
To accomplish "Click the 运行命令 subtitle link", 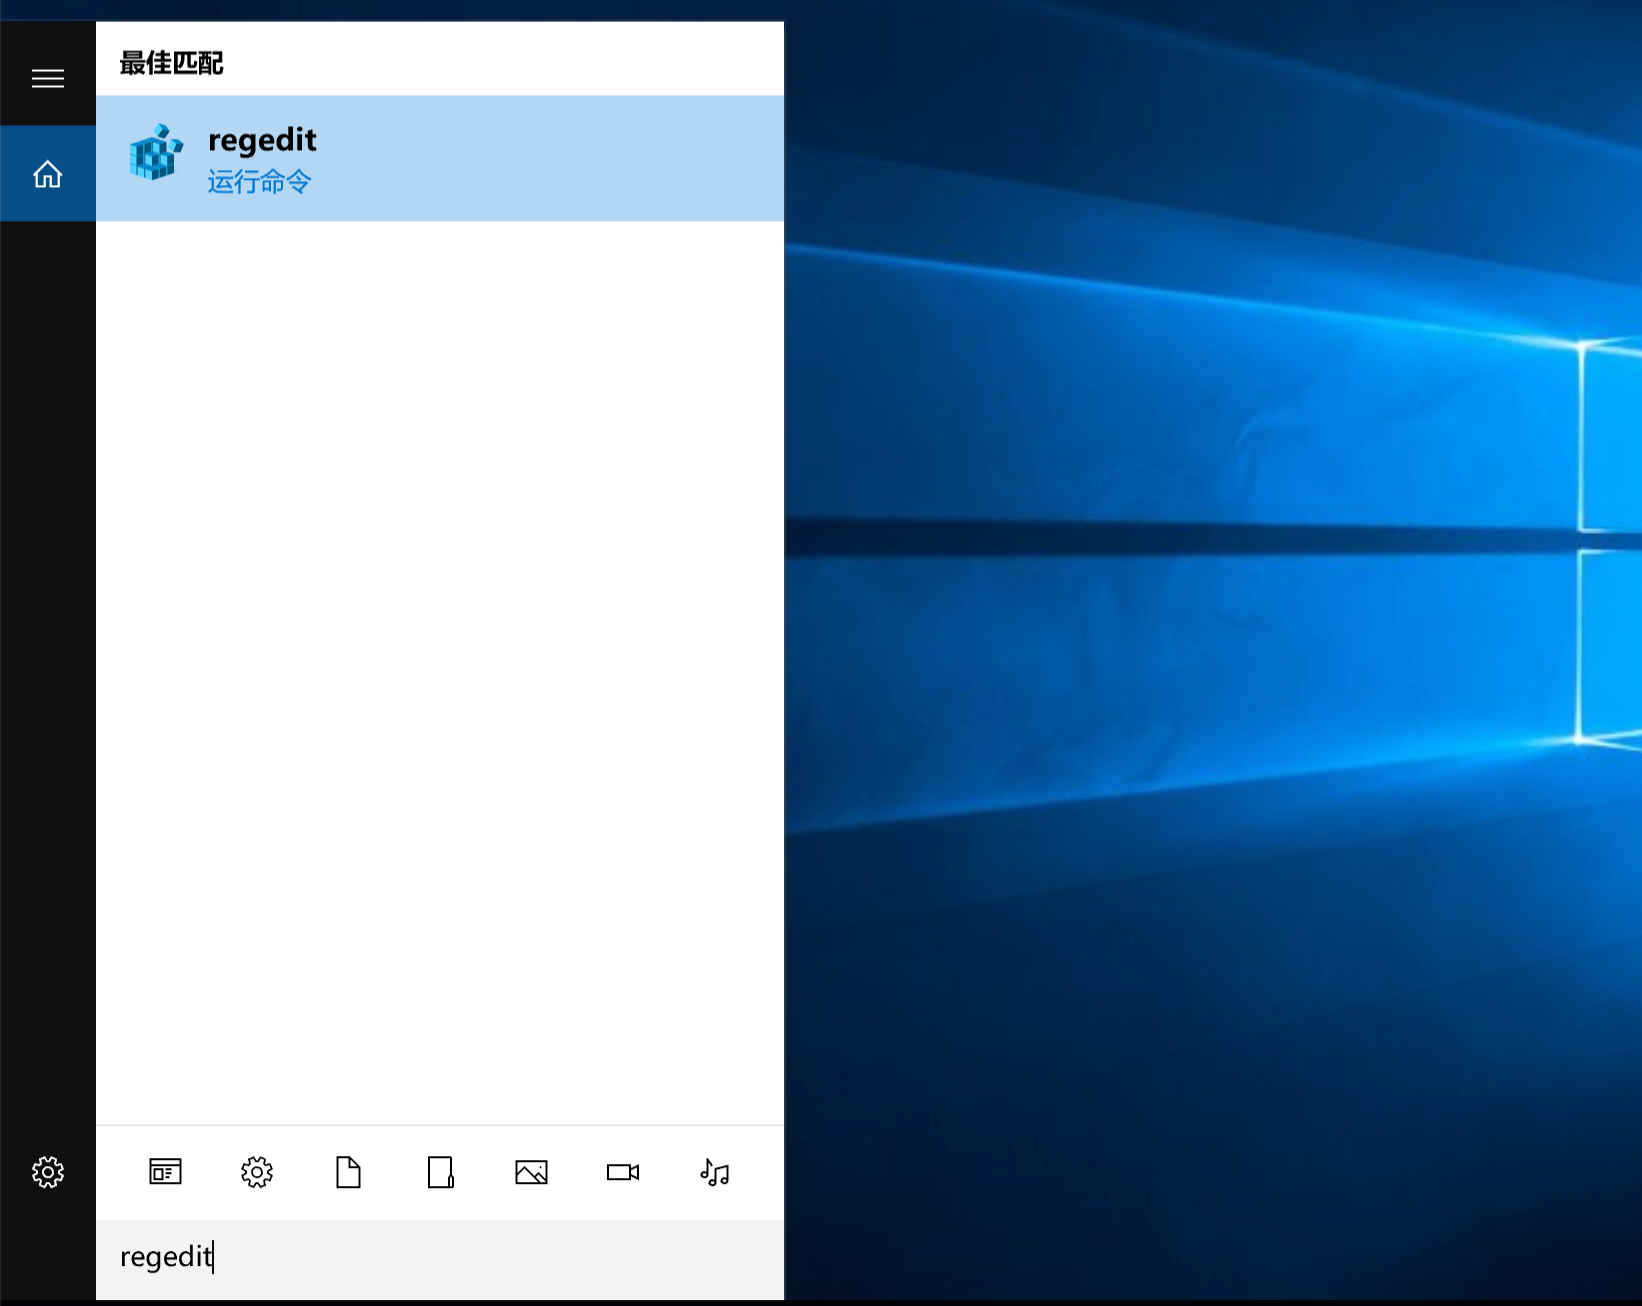I will tap(259, 182).
